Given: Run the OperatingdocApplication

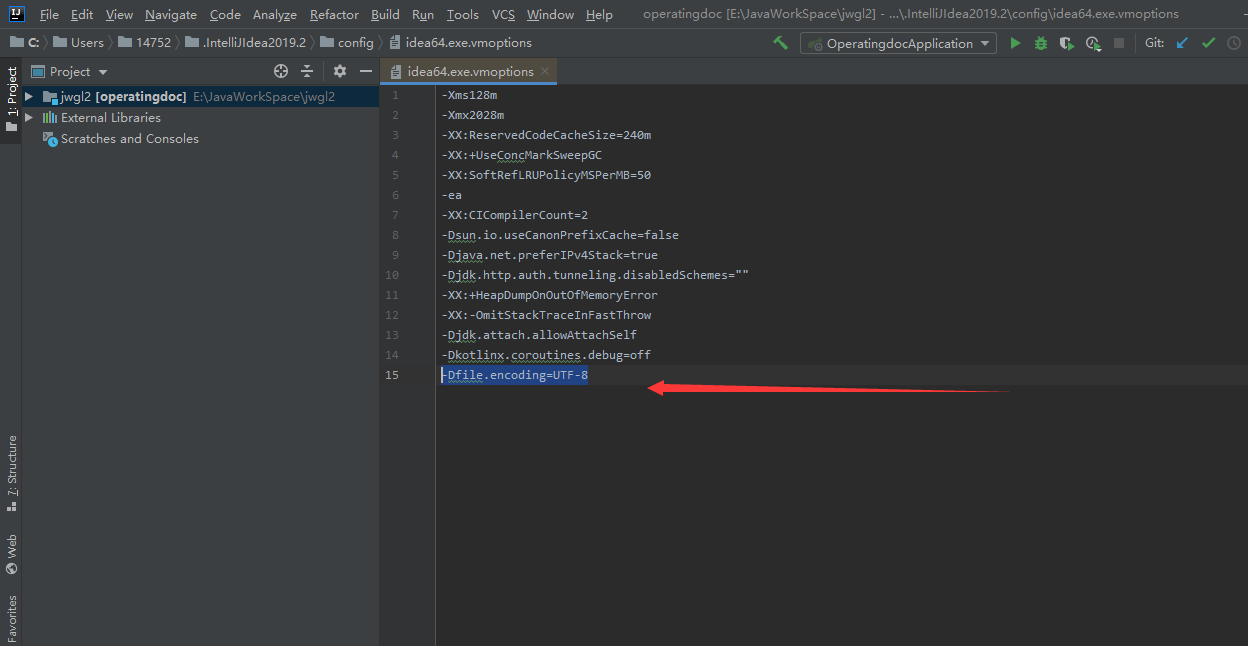Looking at the screenshot, I should coord(1015,43).
